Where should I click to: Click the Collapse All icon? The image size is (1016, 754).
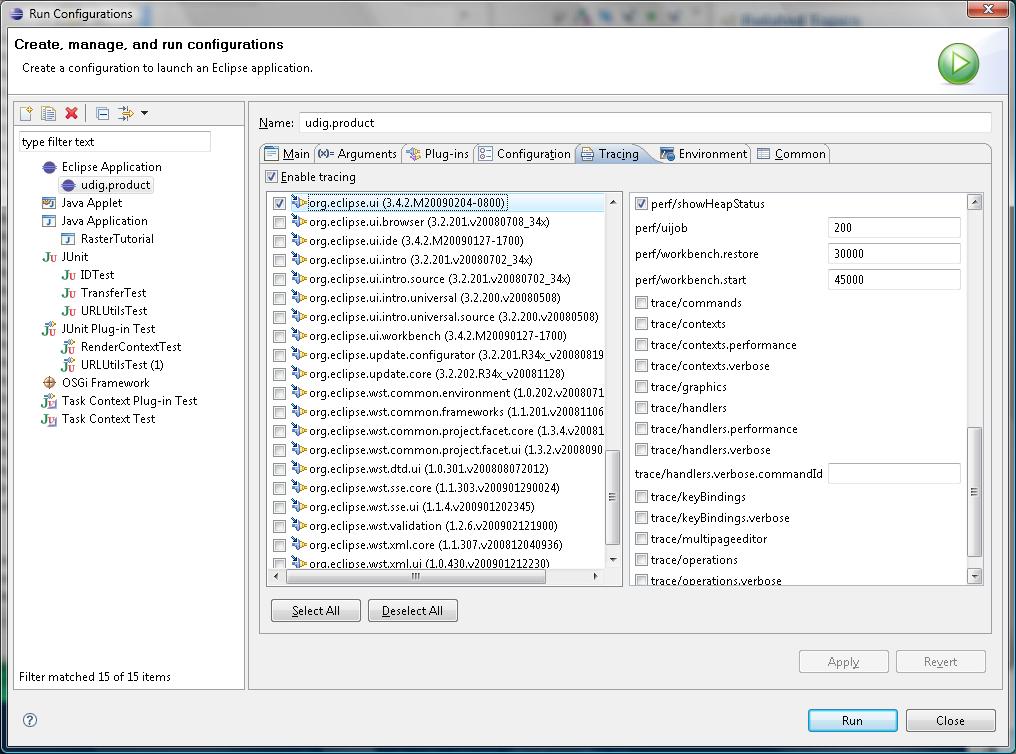102,113
